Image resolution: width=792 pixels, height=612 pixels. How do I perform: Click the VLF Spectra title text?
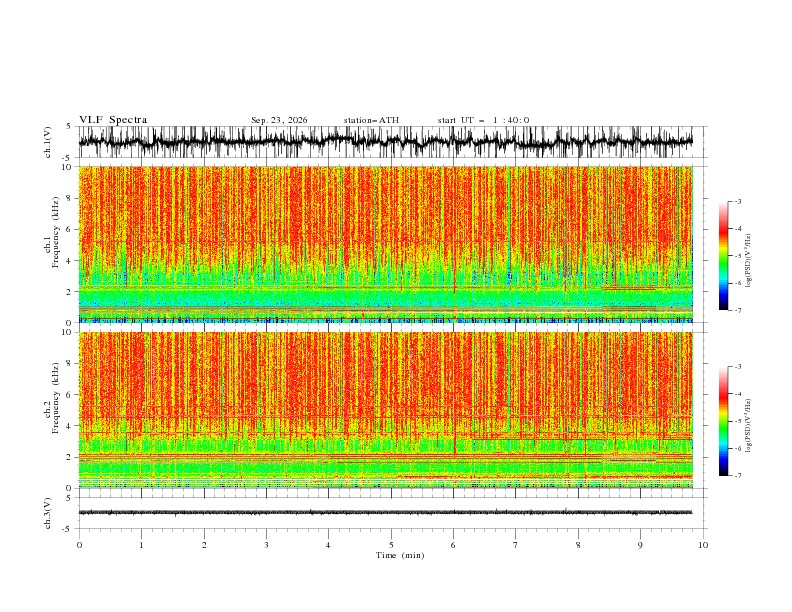coord(113,120)
